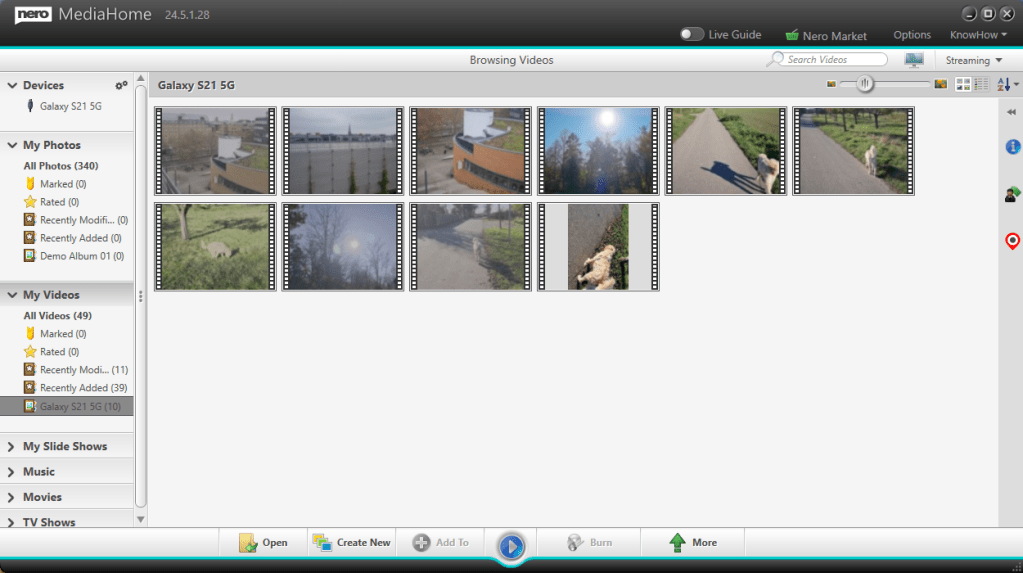Expand the KnowHow dropdown
The height and width of the screenshot is (573, 1023).
tap(978, 35)
